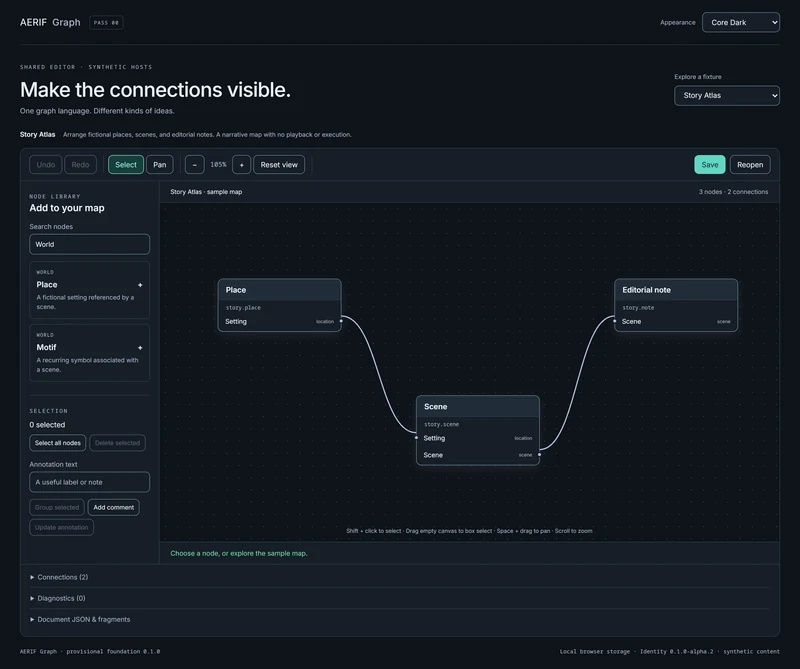Viewport: 800px width, 669px height.
Task: Reset the canvas view
Action: (x=279, y=165)
